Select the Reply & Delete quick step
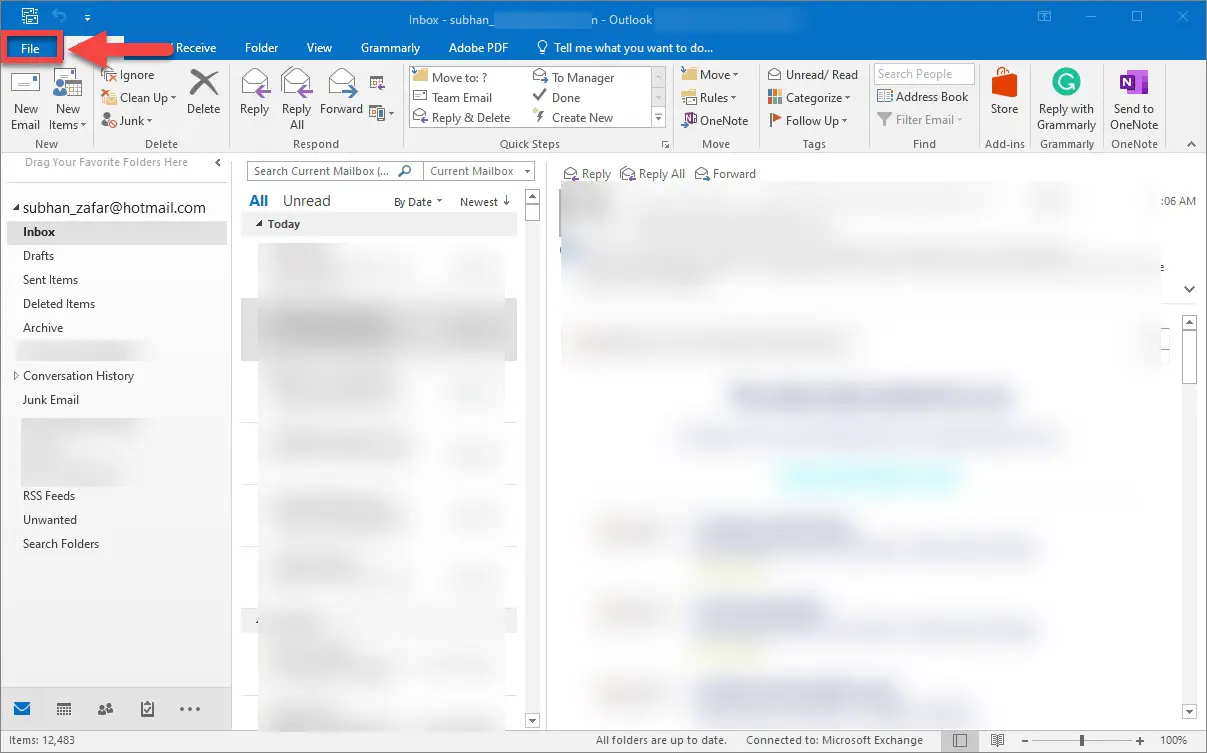This screenshot has width=1207, height=753. coord(470,117)
